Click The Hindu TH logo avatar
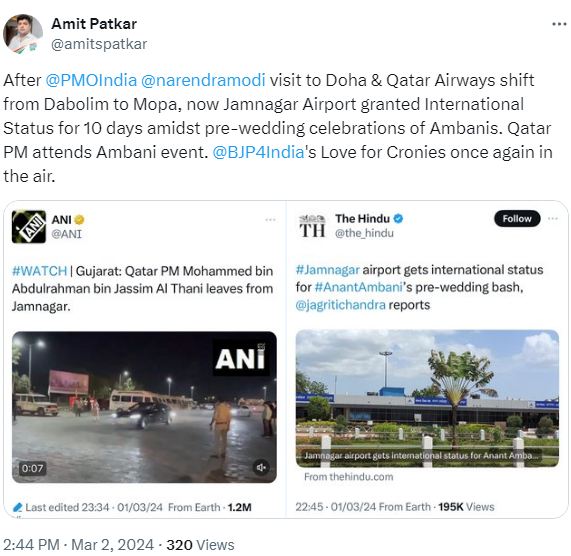Viewport: 571px width, 556px height. 312,226
